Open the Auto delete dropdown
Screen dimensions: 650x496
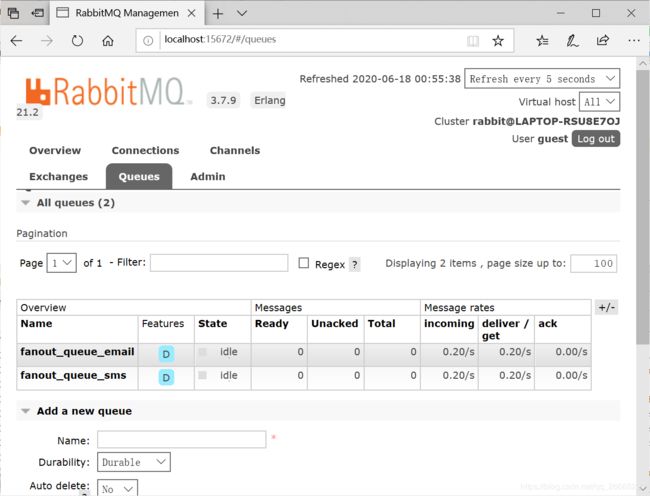click(x=117, y=488)
